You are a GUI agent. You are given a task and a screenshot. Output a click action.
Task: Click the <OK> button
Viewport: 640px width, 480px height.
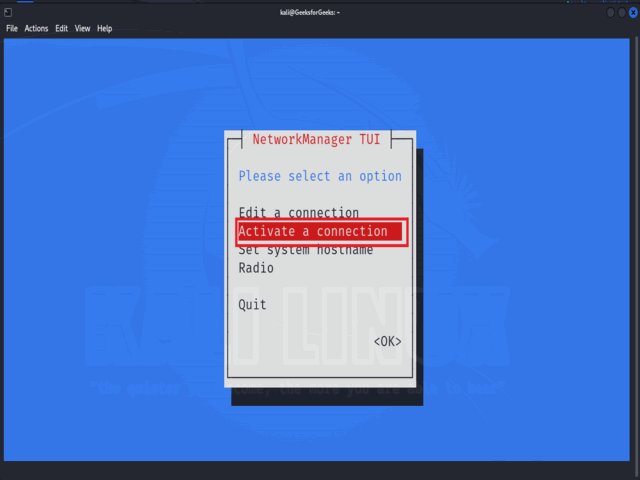click(388, 341)
